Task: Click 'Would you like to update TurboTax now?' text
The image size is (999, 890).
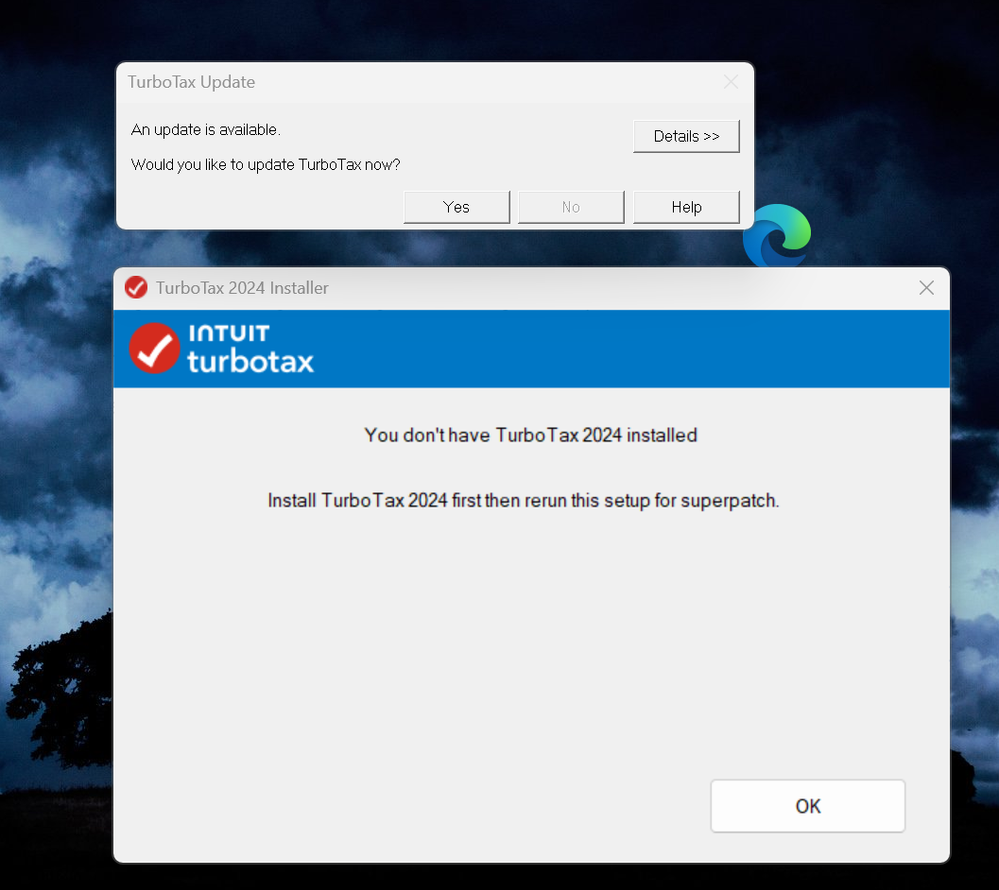Action: [265, 165]
